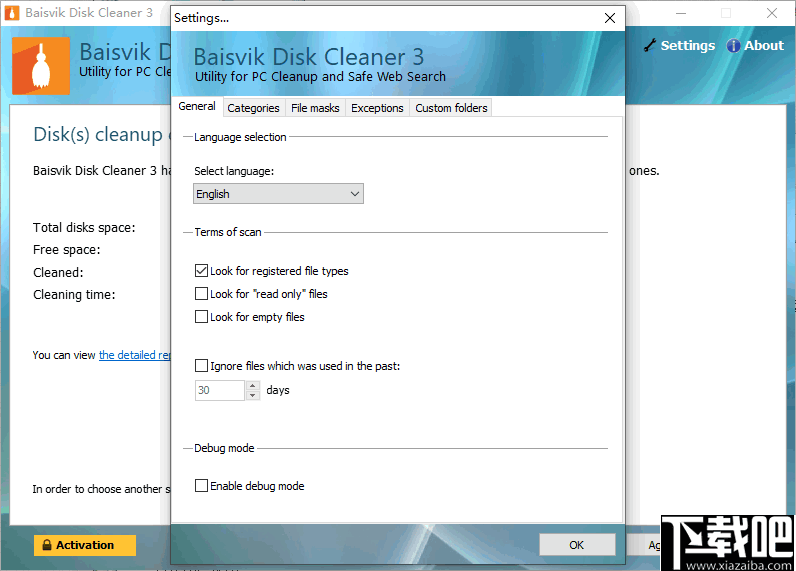Click the "Terms of scan" group heading

pos(228,232)
